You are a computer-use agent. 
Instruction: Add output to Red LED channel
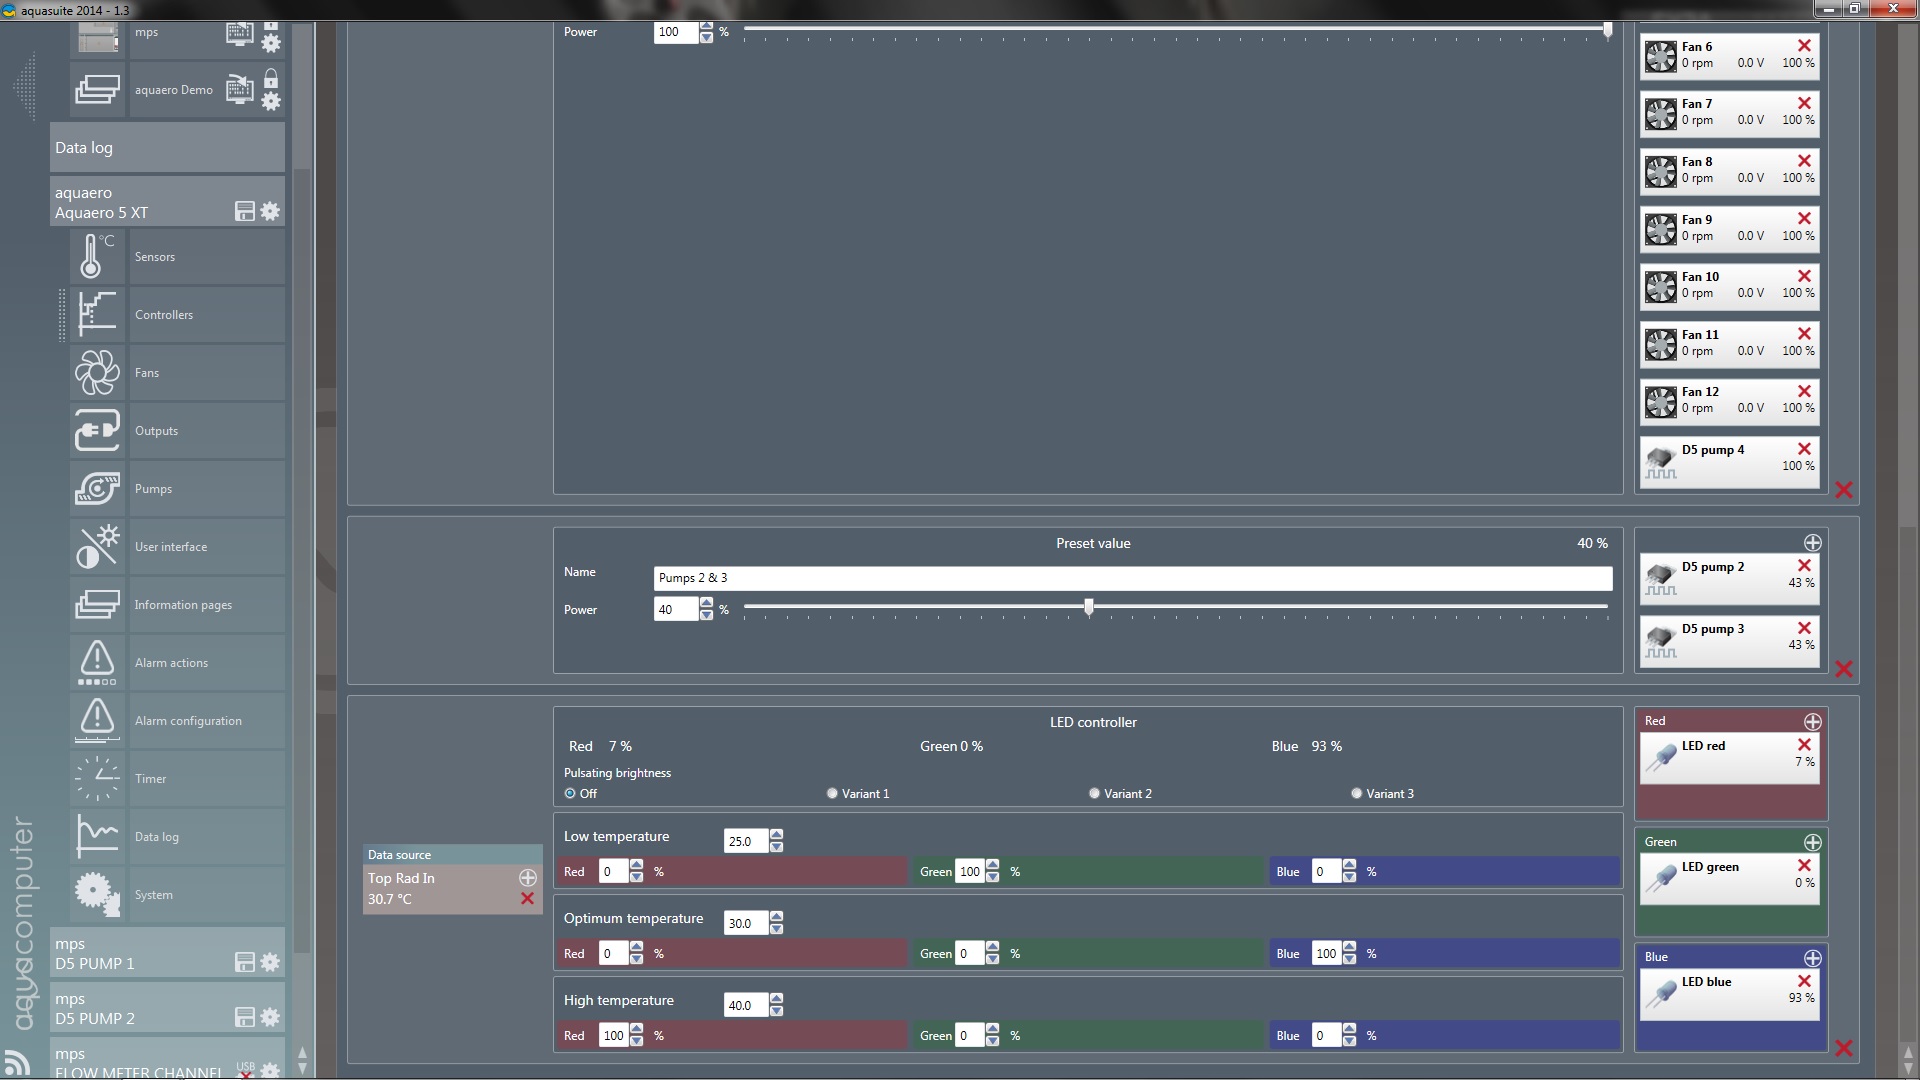tap(1812, 722)
